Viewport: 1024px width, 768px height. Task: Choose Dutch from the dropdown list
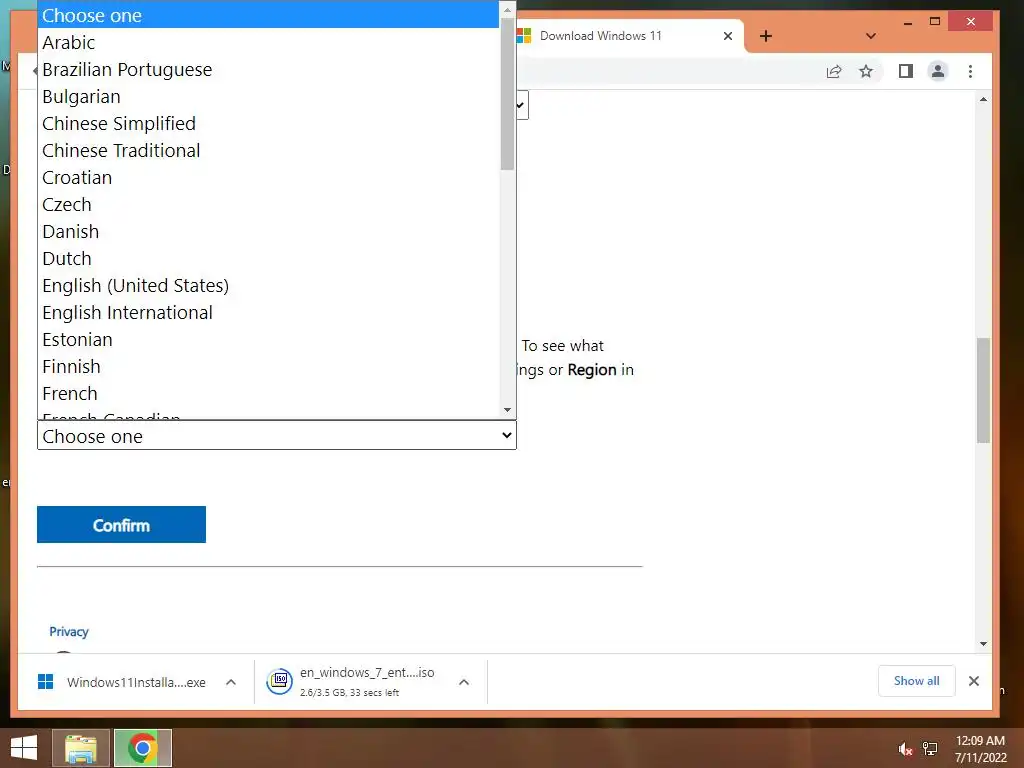pos(268,259)
